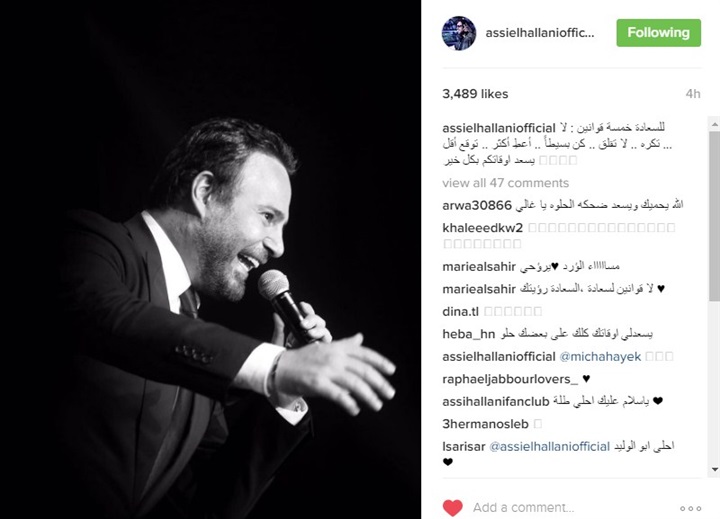Click the 'Add a comment...' field
The height and width of the screenshot is (519, 720).
(523, 508)
